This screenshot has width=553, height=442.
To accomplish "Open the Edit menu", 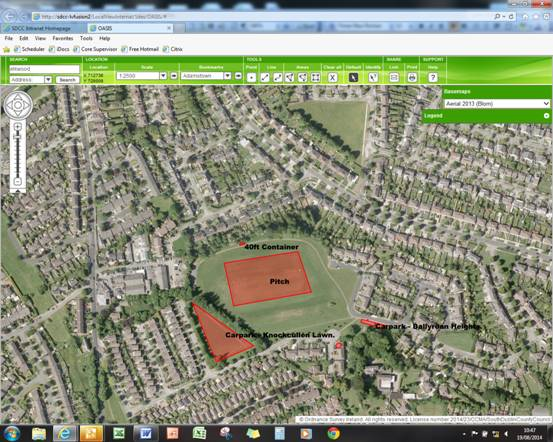I will [x=24, y=38].
